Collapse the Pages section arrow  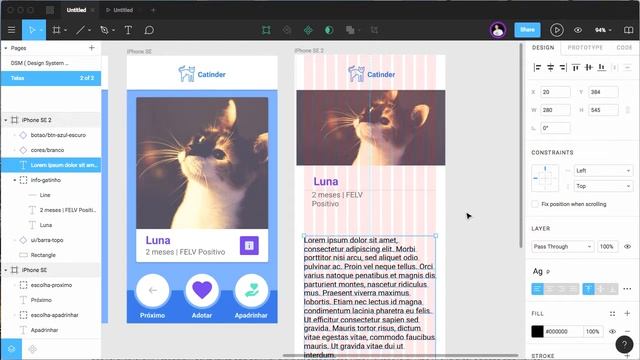(x=6, y=48)
